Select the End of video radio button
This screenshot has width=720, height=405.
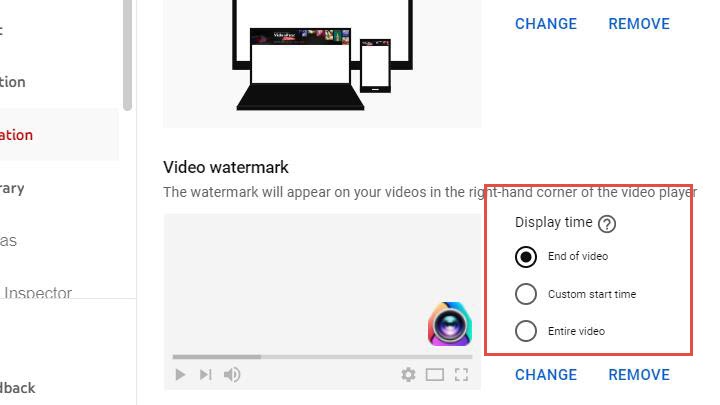(x=526, y=257)
